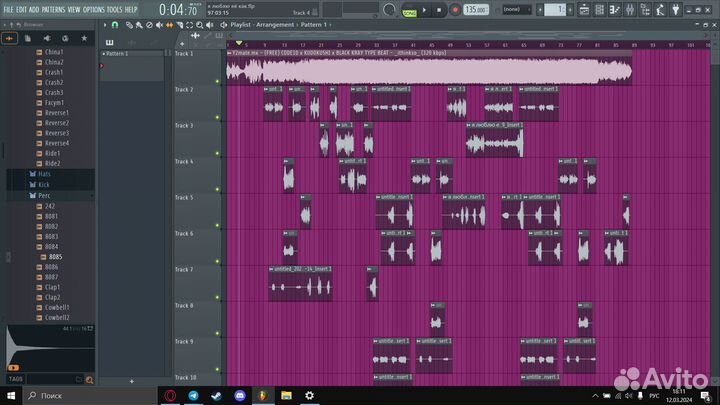Click the Record button in transport
This screenshot has width=720, height=405.
tap(455, 10)
